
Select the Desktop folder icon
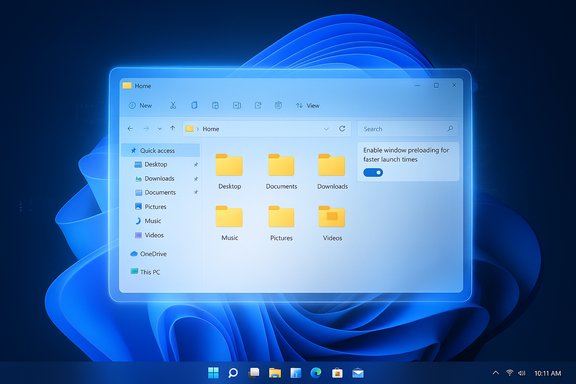click(x=229, y=165)
